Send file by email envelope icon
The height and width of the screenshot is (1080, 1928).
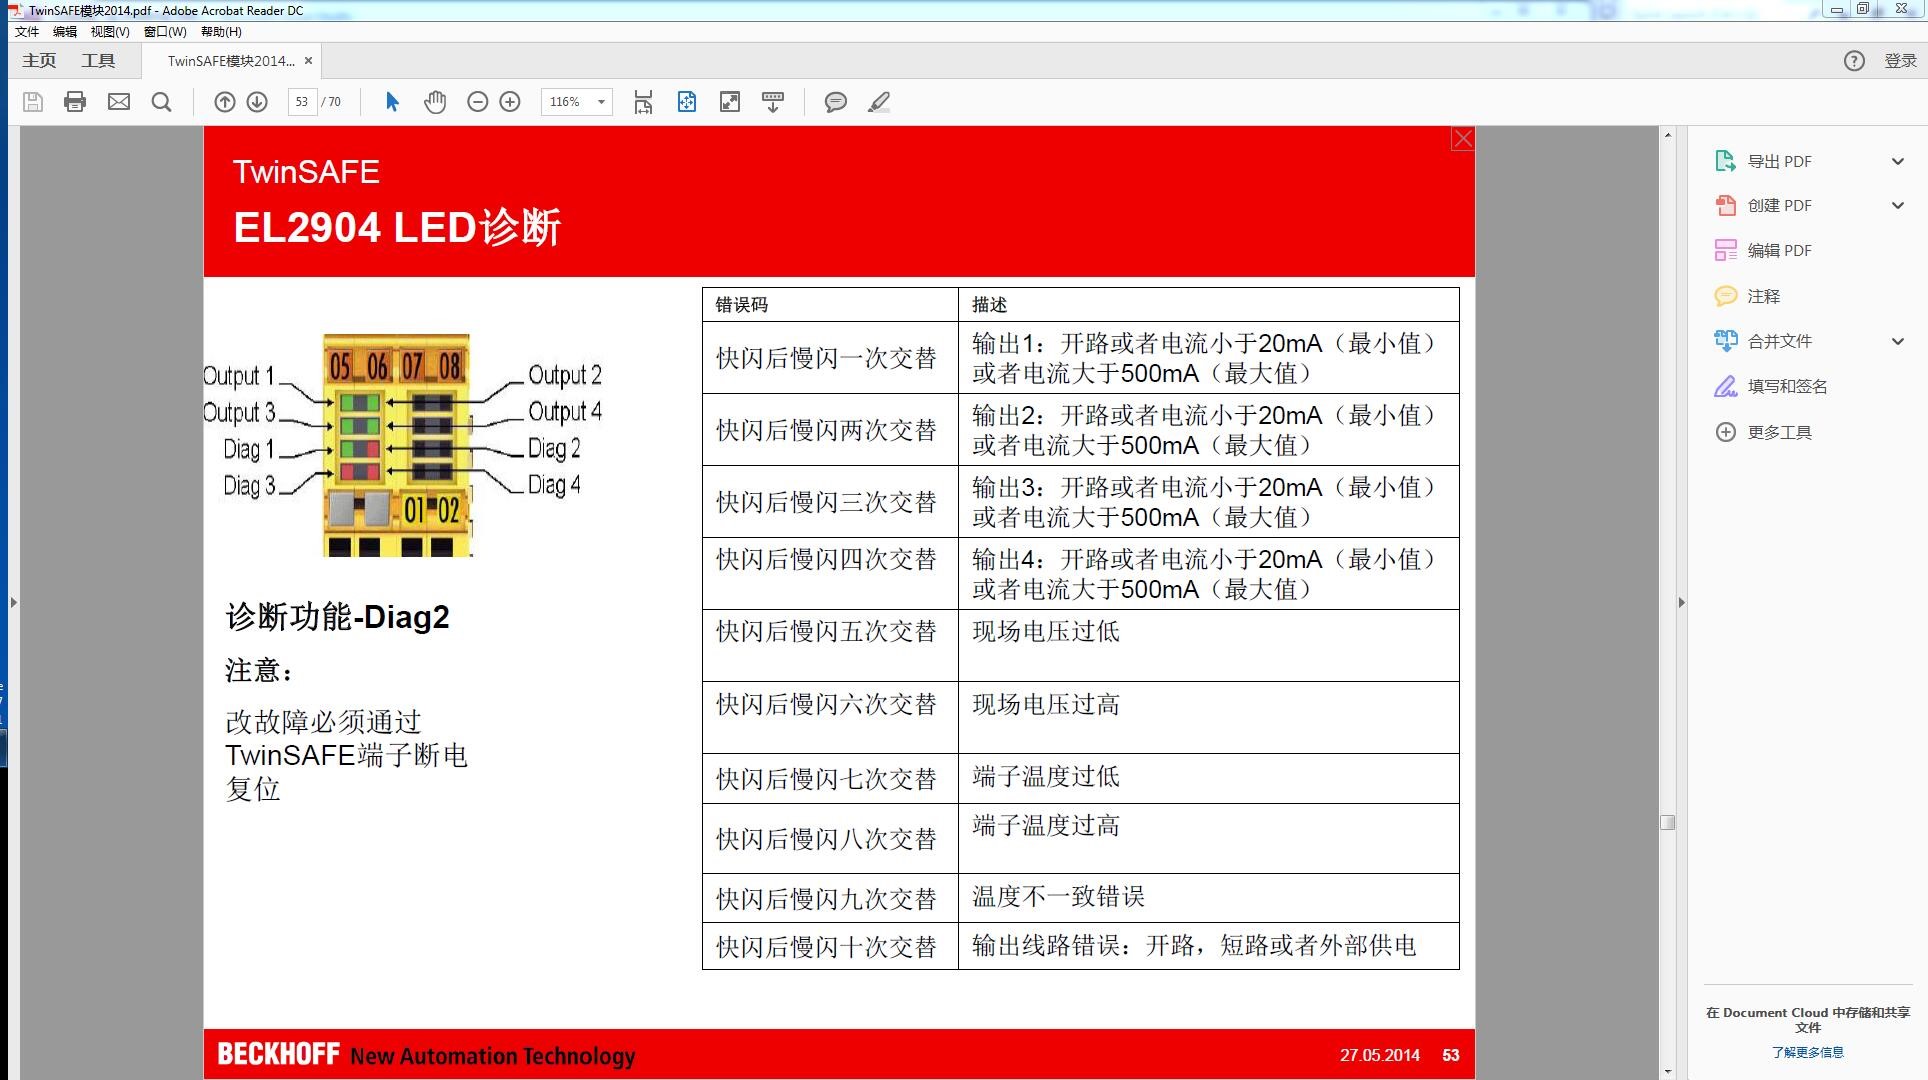pyautogui.click(x=119, y=102)
